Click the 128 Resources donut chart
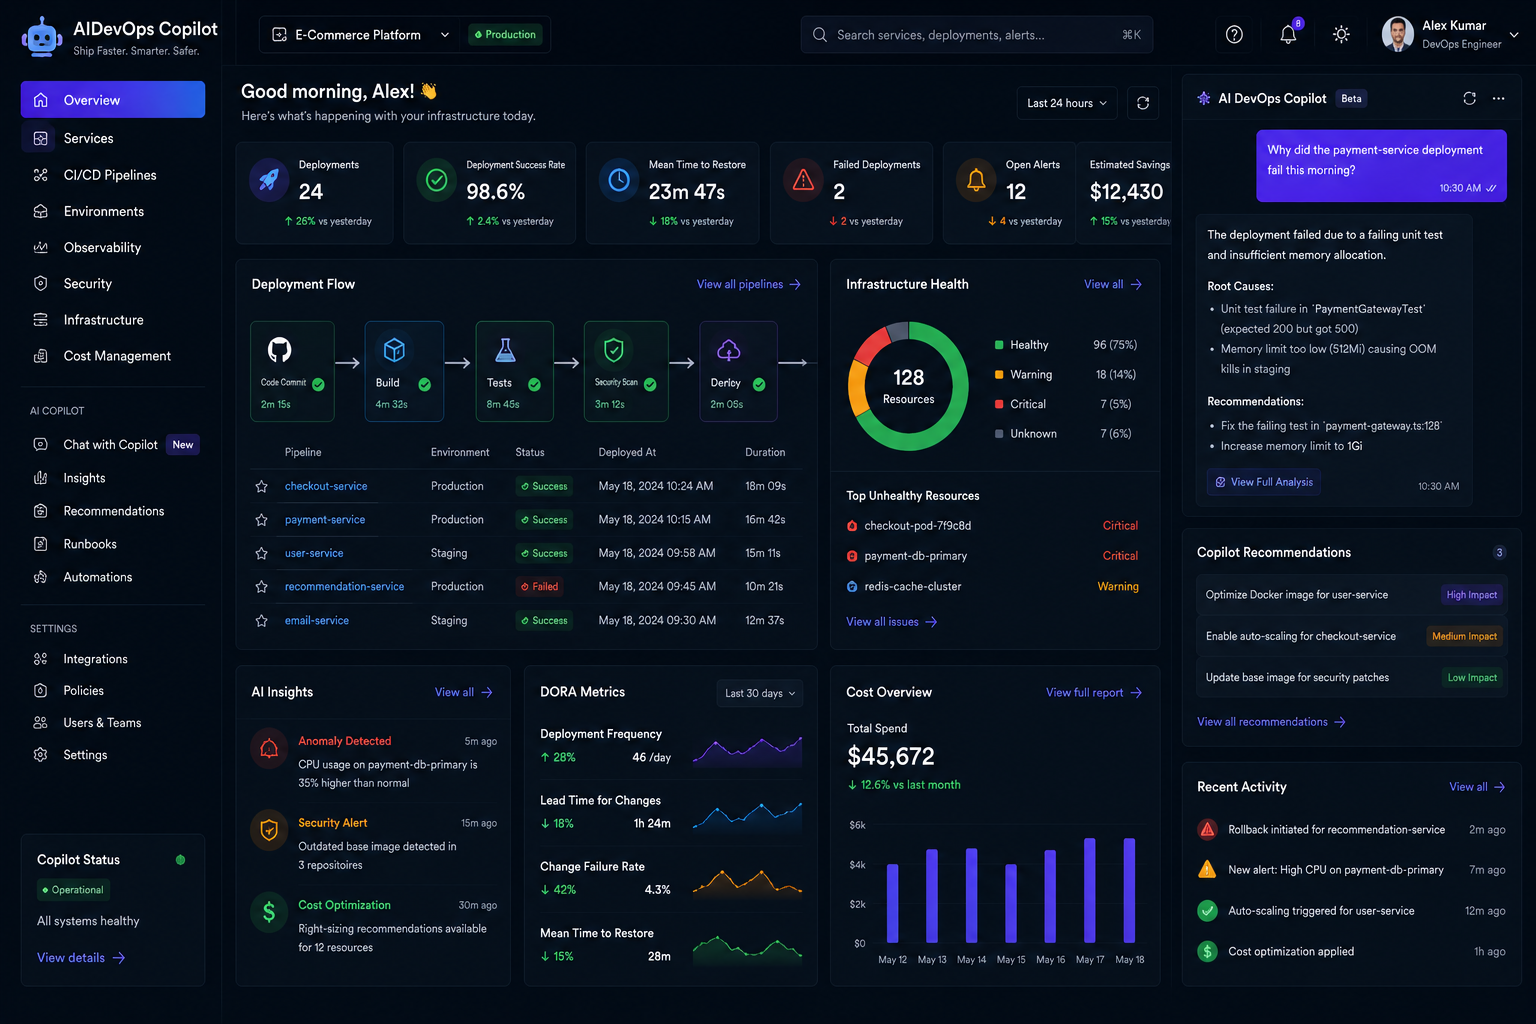1536x1024 pixels. [908, 386]
